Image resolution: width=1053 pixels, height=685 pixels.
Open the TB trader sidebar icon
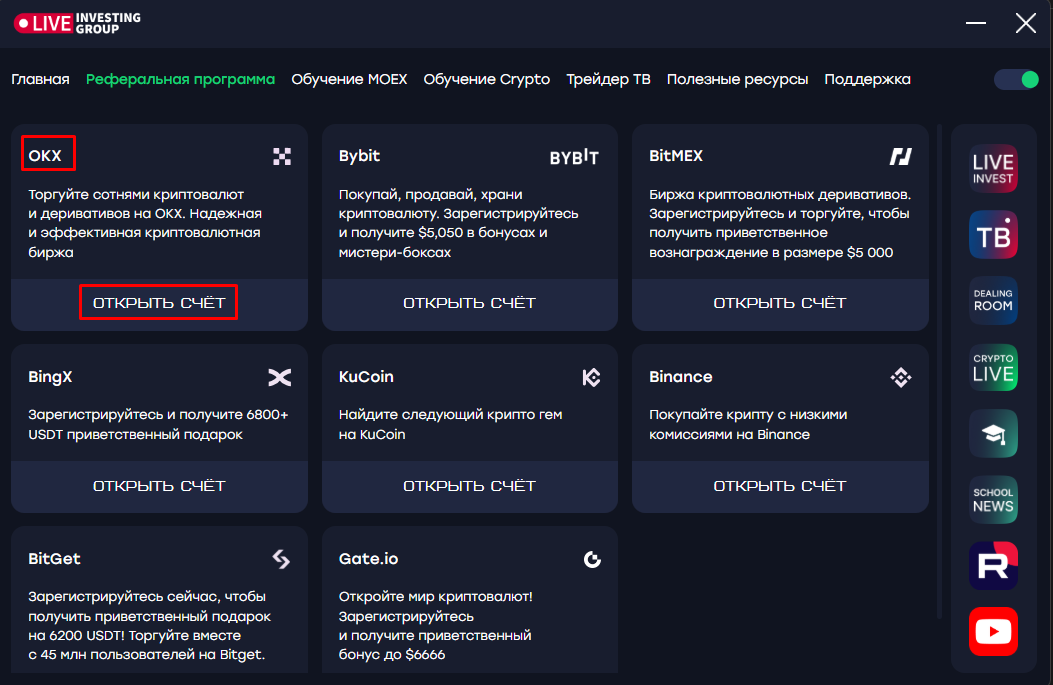tap(993, 235)
